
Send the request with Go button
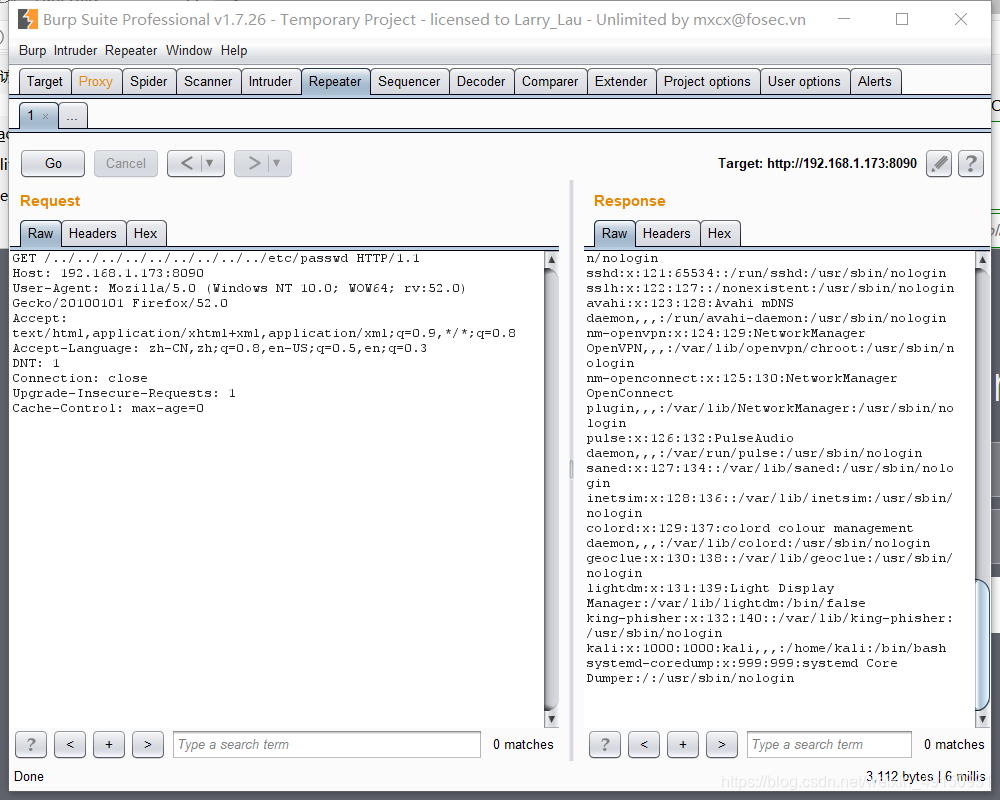pyautogui.click(x=53, y=164)
